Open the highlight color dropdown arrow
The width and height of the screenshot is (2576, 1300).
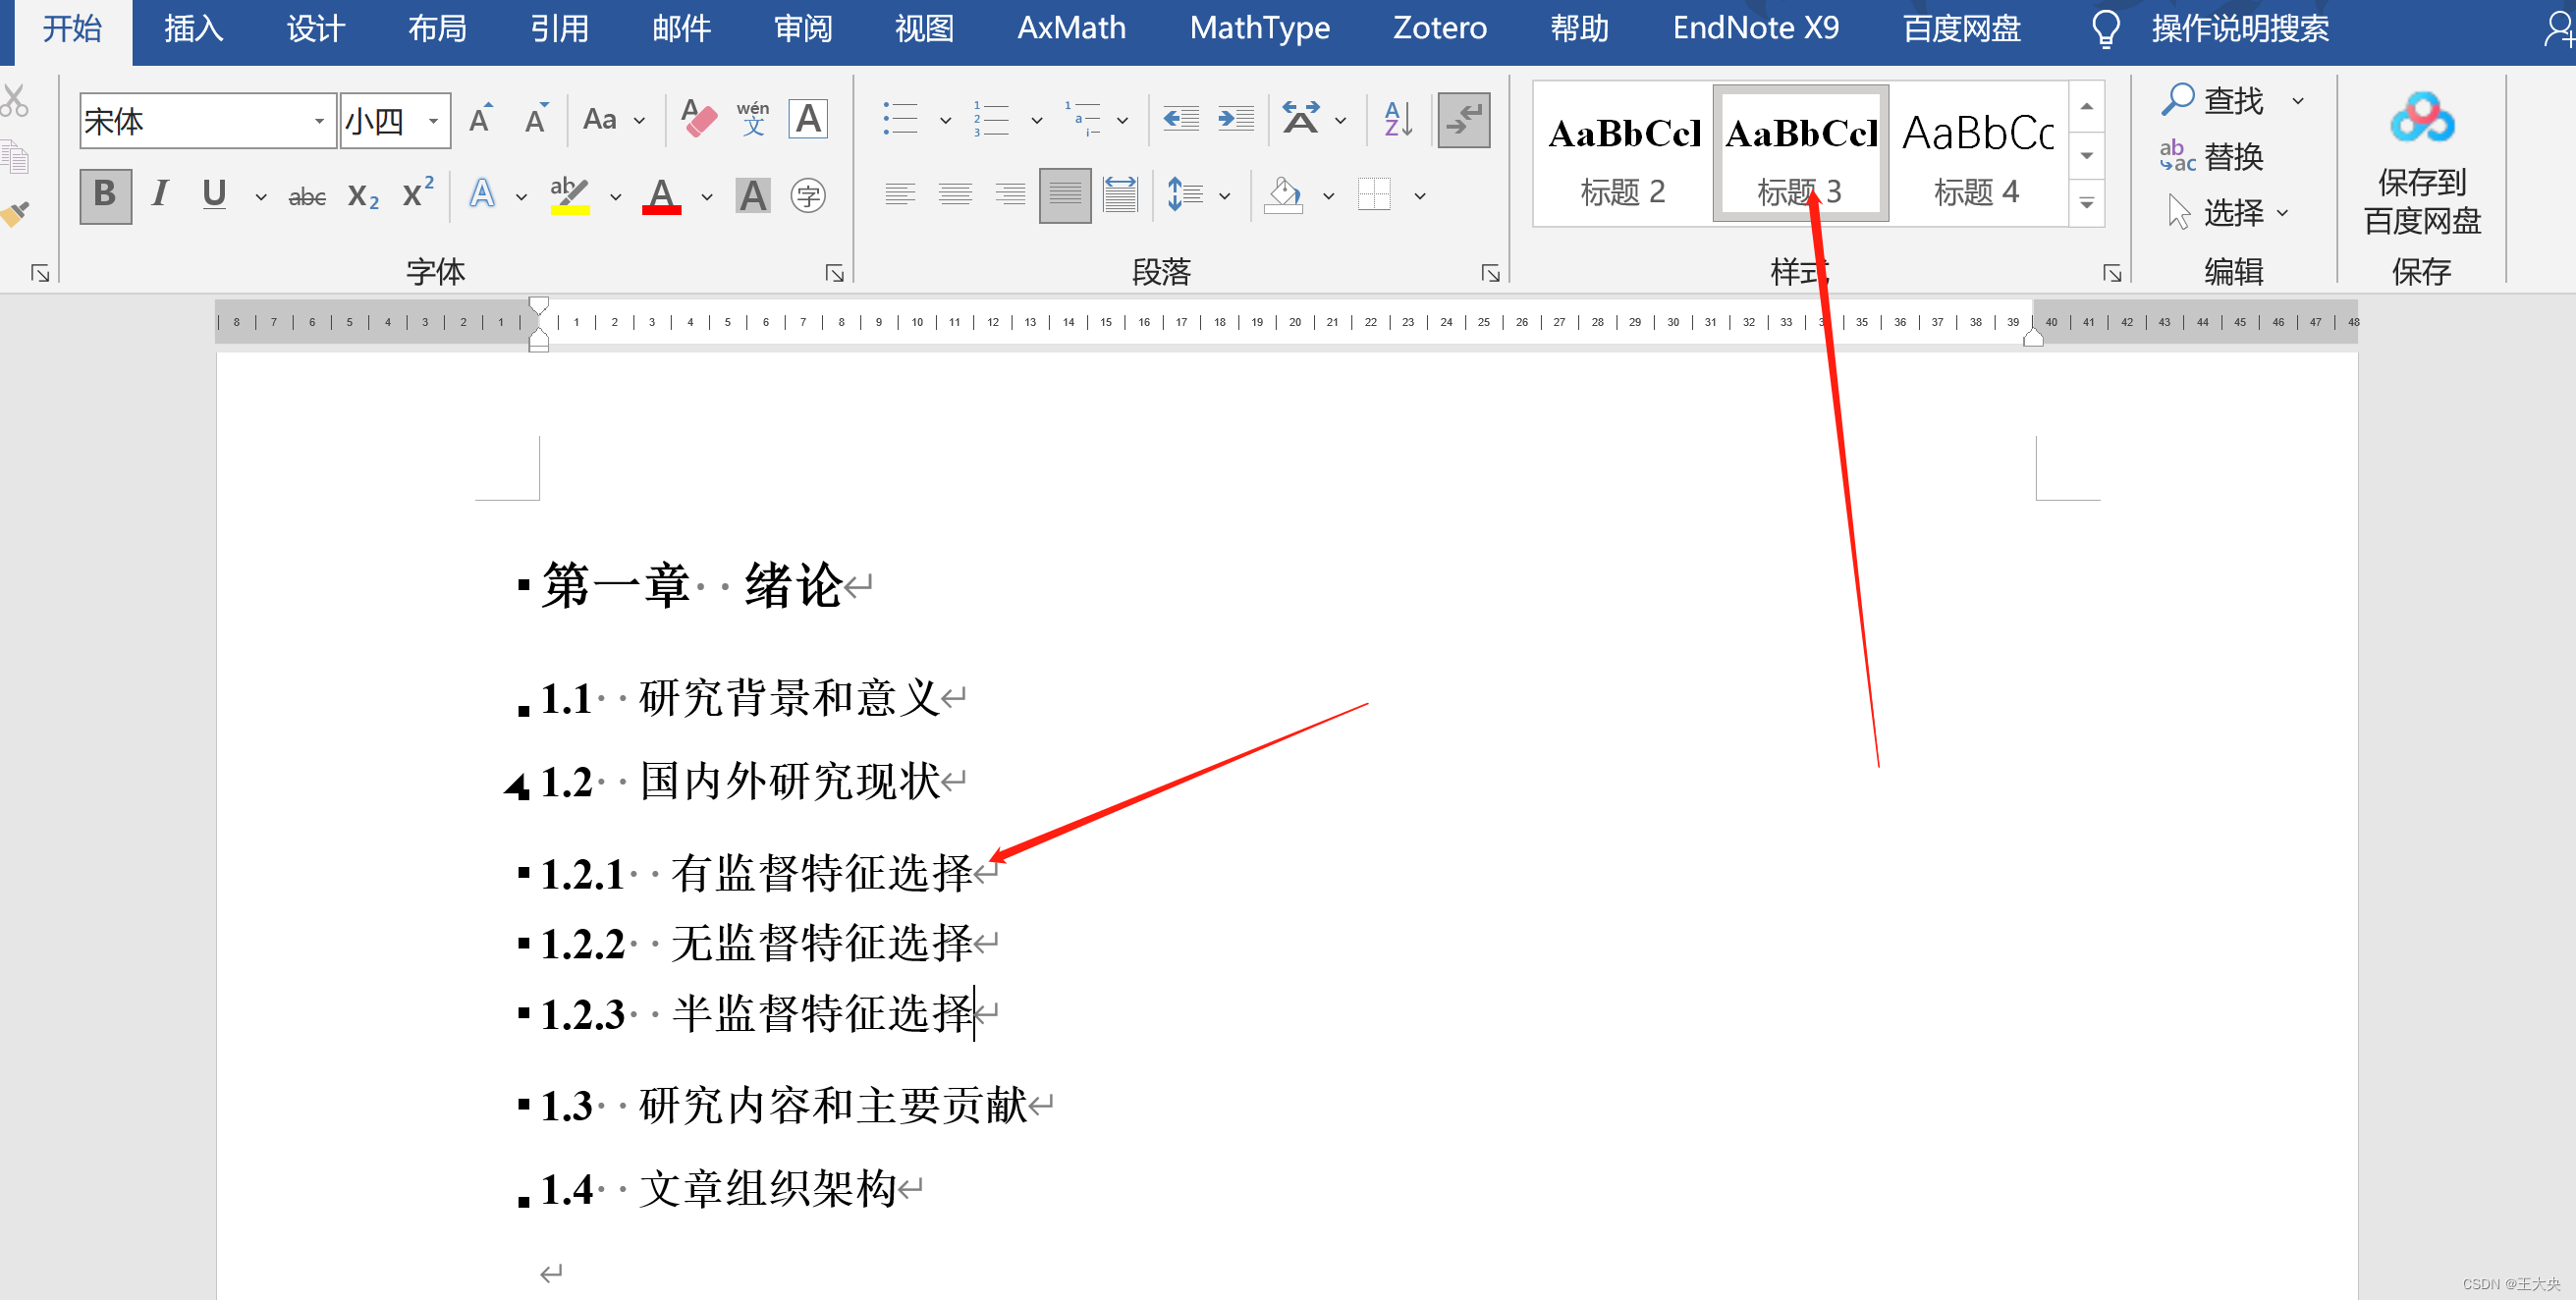coord(615,197)
